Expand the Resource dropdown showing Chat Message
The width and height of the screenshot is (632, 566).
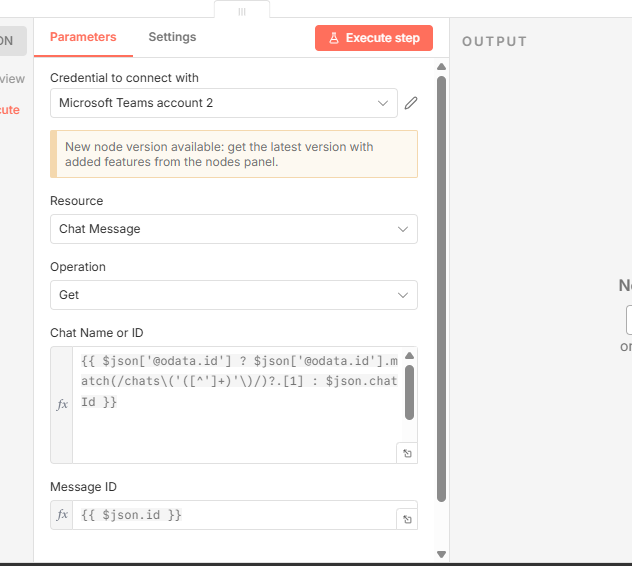click(233, 229)
